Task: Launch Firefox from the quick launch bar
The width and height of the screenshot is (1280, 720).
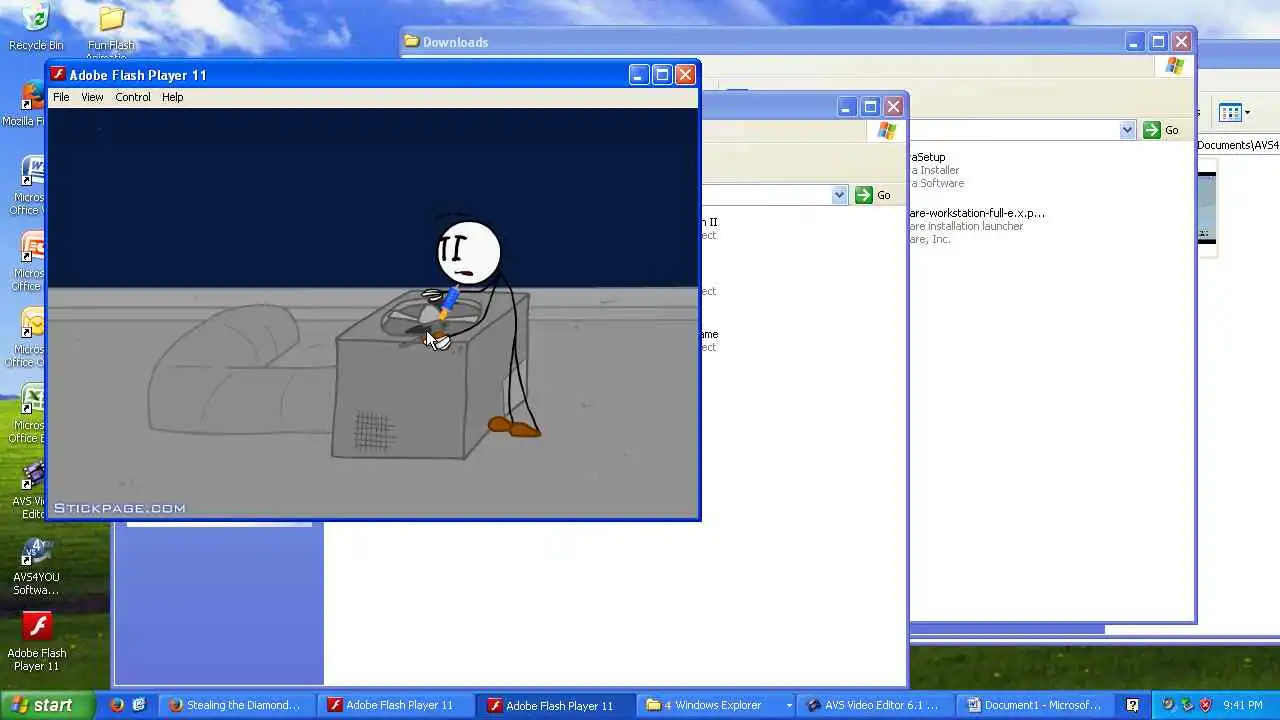Action: click(117, 705)
